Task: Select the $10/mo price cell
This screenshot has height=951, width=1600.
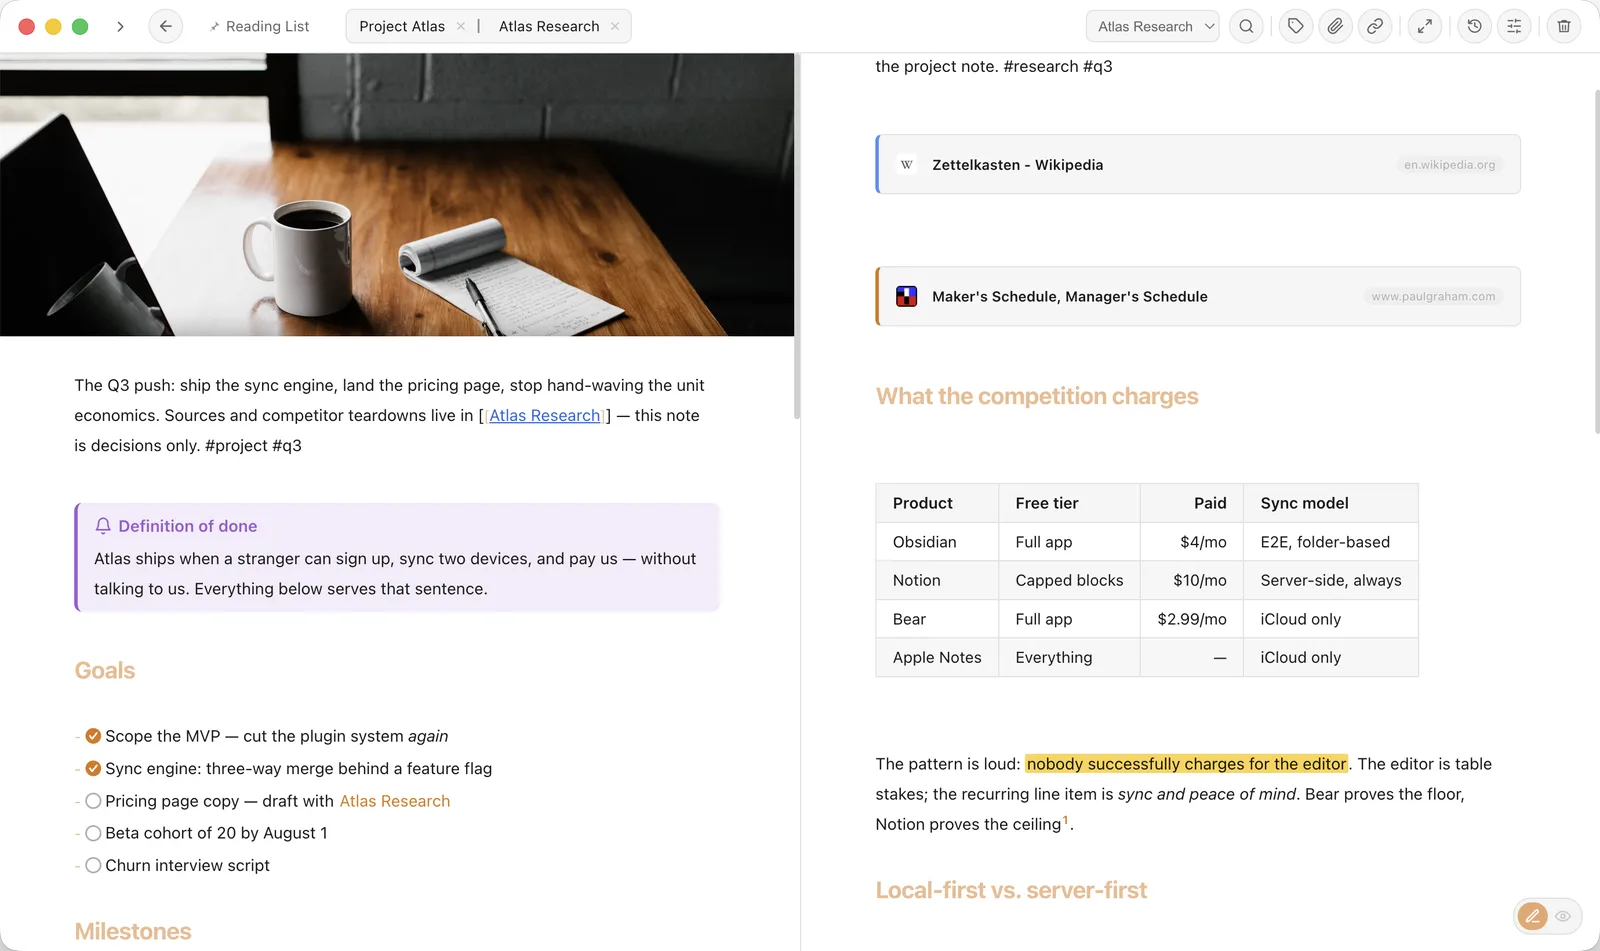Action: [x=1192, y=580]
